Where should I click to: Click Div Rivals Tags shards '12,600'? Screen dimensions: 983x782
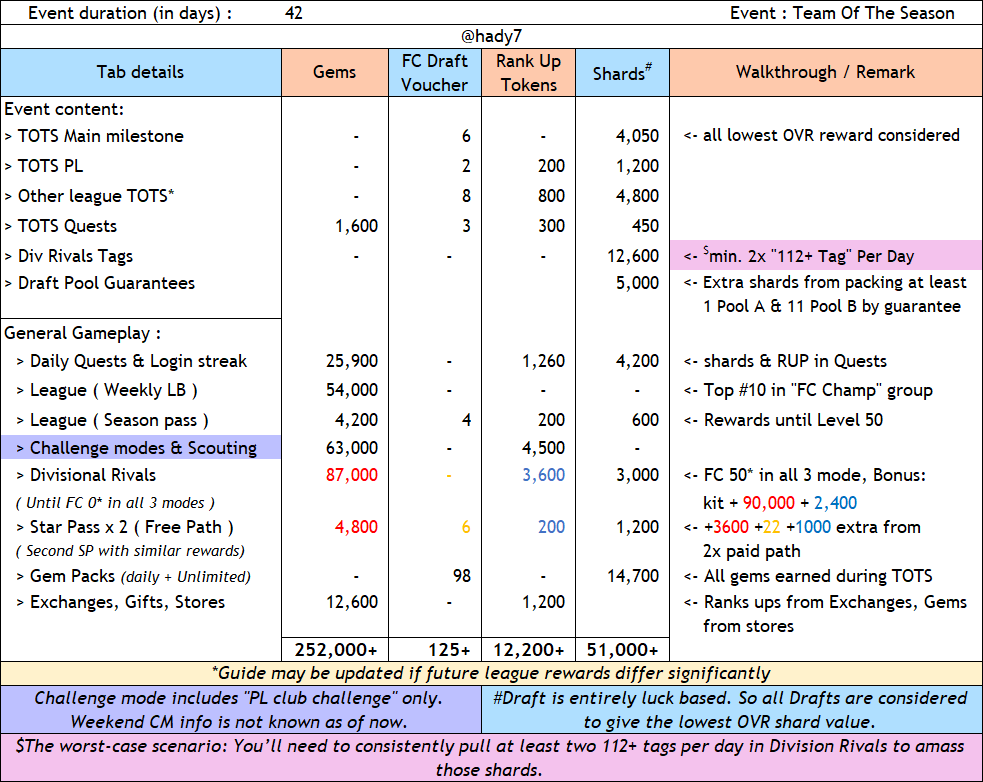(x=633, y=256)
